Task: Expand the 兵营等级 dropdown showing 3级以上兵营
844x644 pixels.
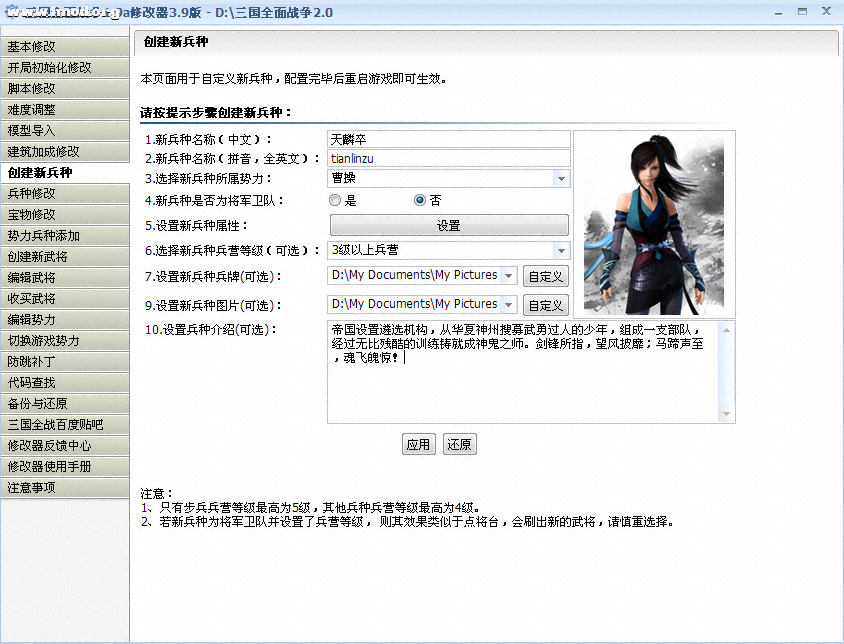Action: [x=561, y=250]
